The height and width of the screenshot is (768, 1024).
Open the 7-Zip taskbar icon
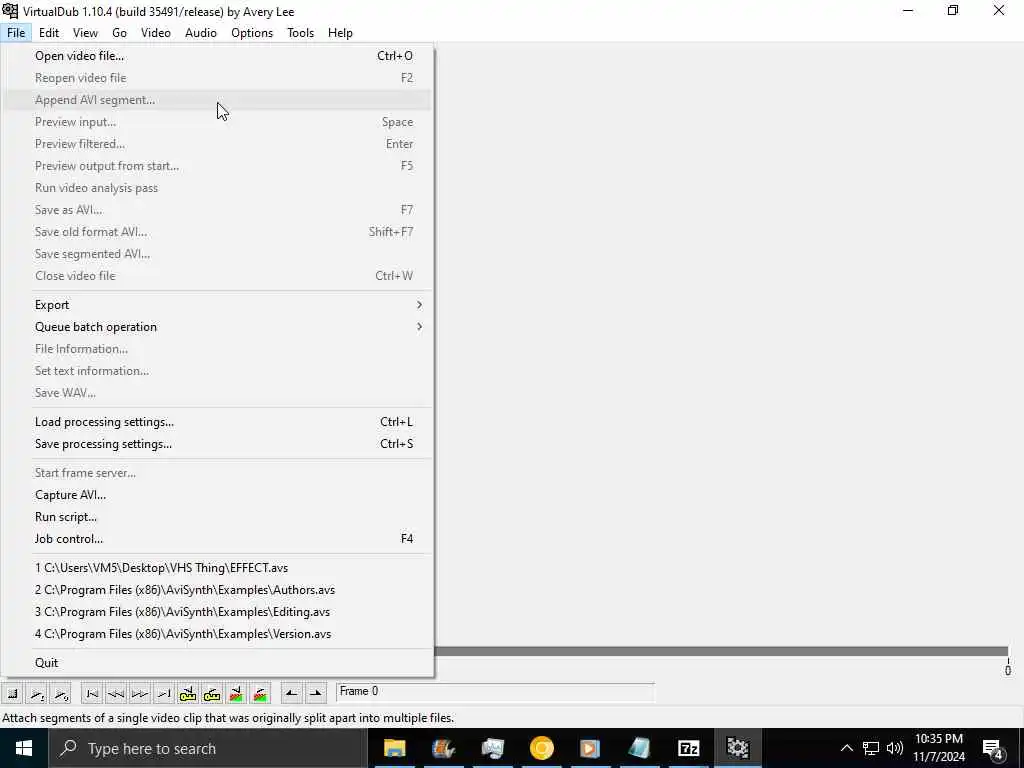click(688, 748)
